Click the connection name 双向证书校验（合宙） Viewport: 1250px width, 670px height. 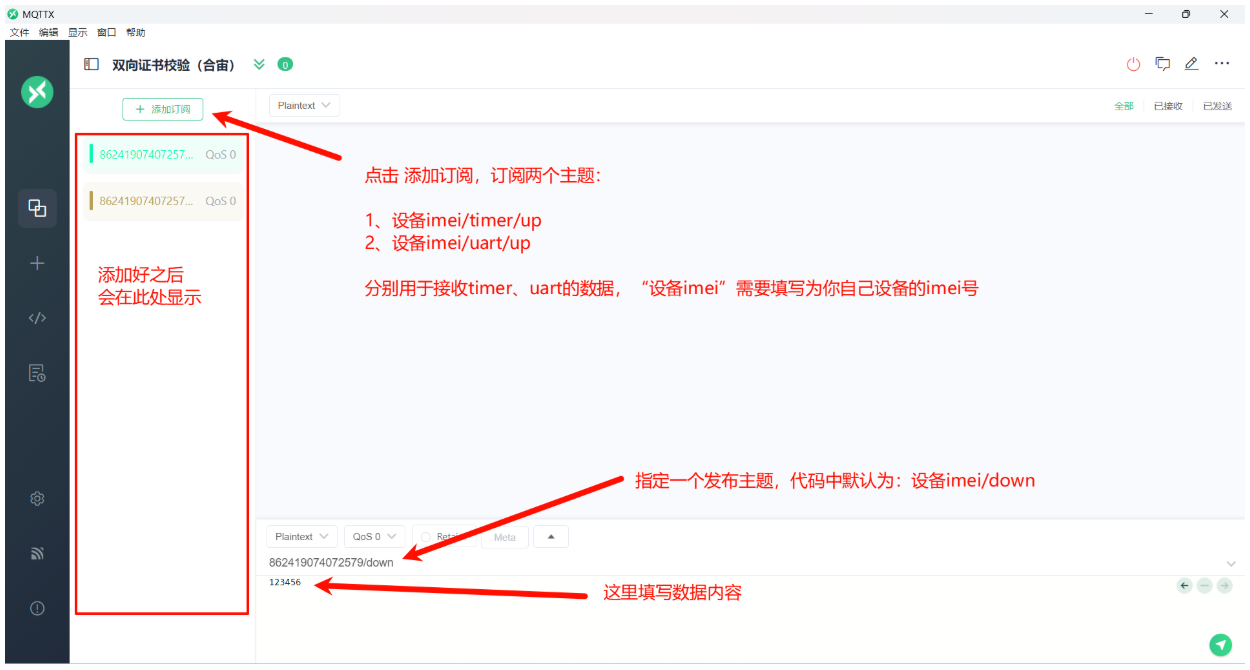(173, 65)
